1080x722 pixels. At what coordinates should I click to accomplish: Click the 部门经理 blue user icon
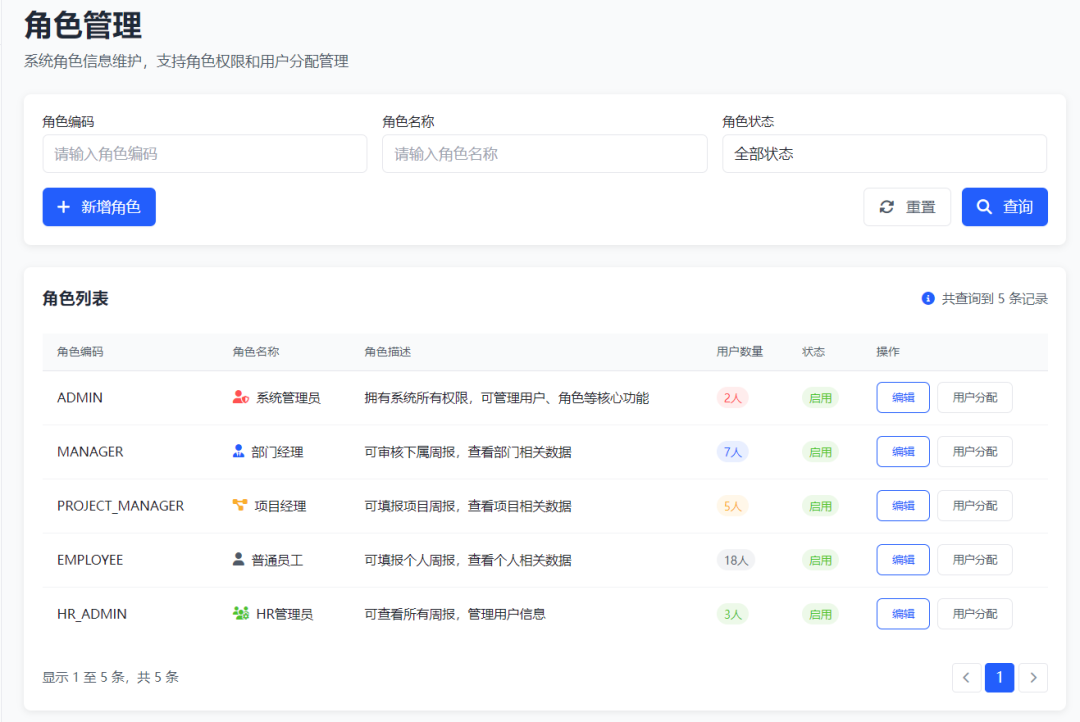pos(238,451)
